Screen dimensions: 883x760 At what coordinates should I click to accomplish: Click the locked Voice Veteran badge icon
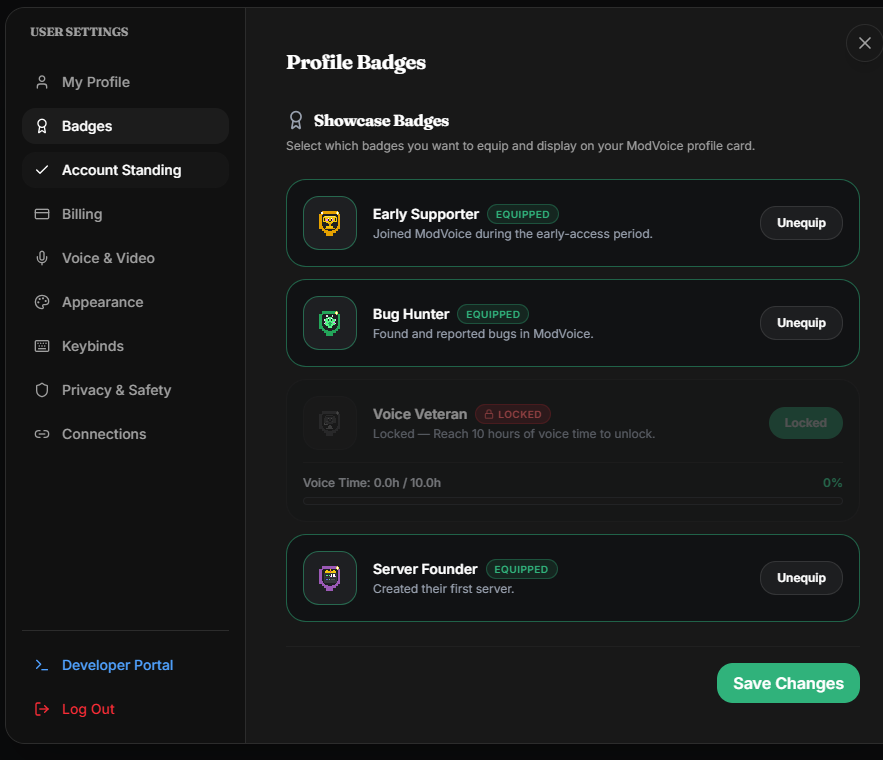click(x=329, y=423)
